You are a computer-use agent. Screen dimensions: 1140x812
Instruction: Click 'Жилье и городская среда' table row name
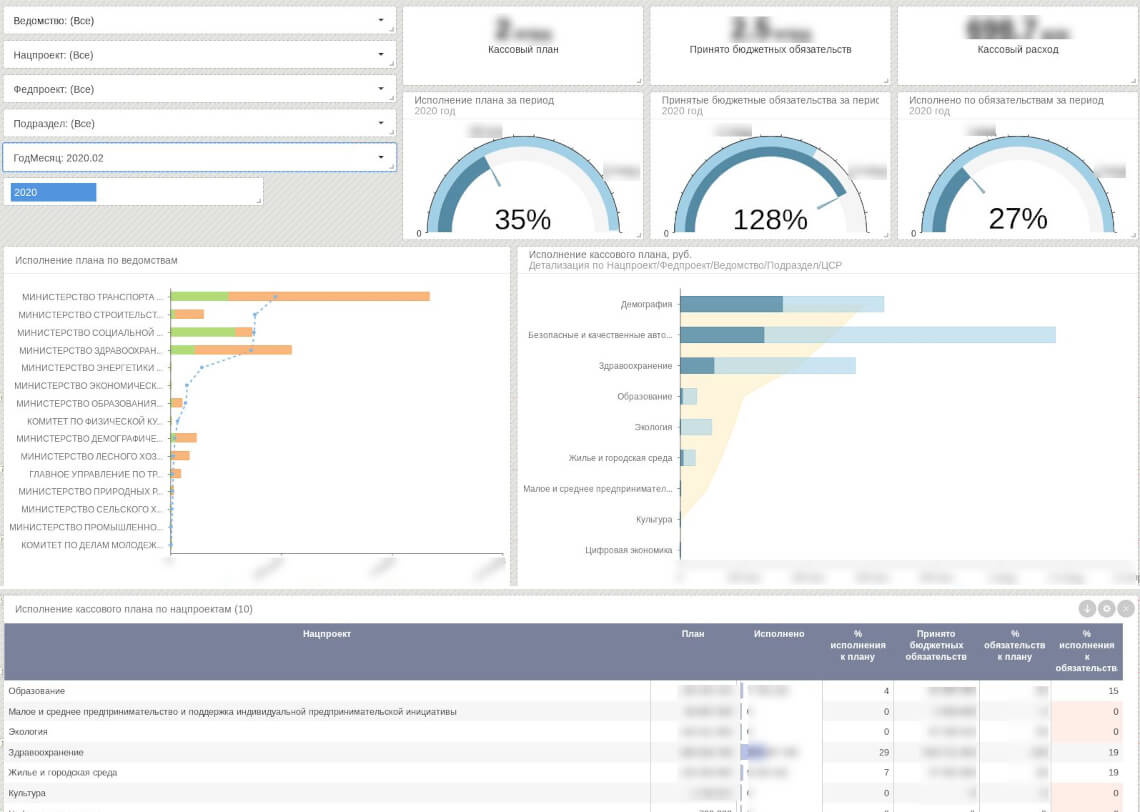click(63, 773)
